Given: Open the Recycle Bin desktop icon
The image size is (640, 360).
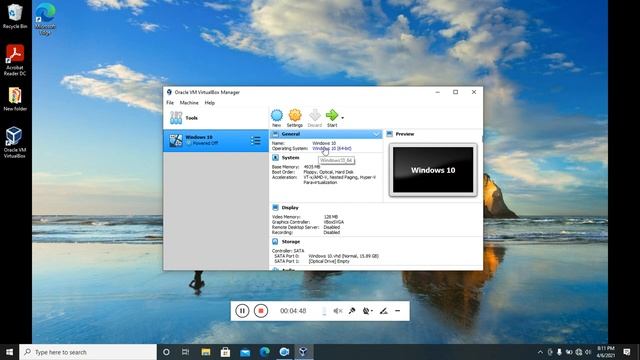Looking at the screenshot, I should [15, 16].
